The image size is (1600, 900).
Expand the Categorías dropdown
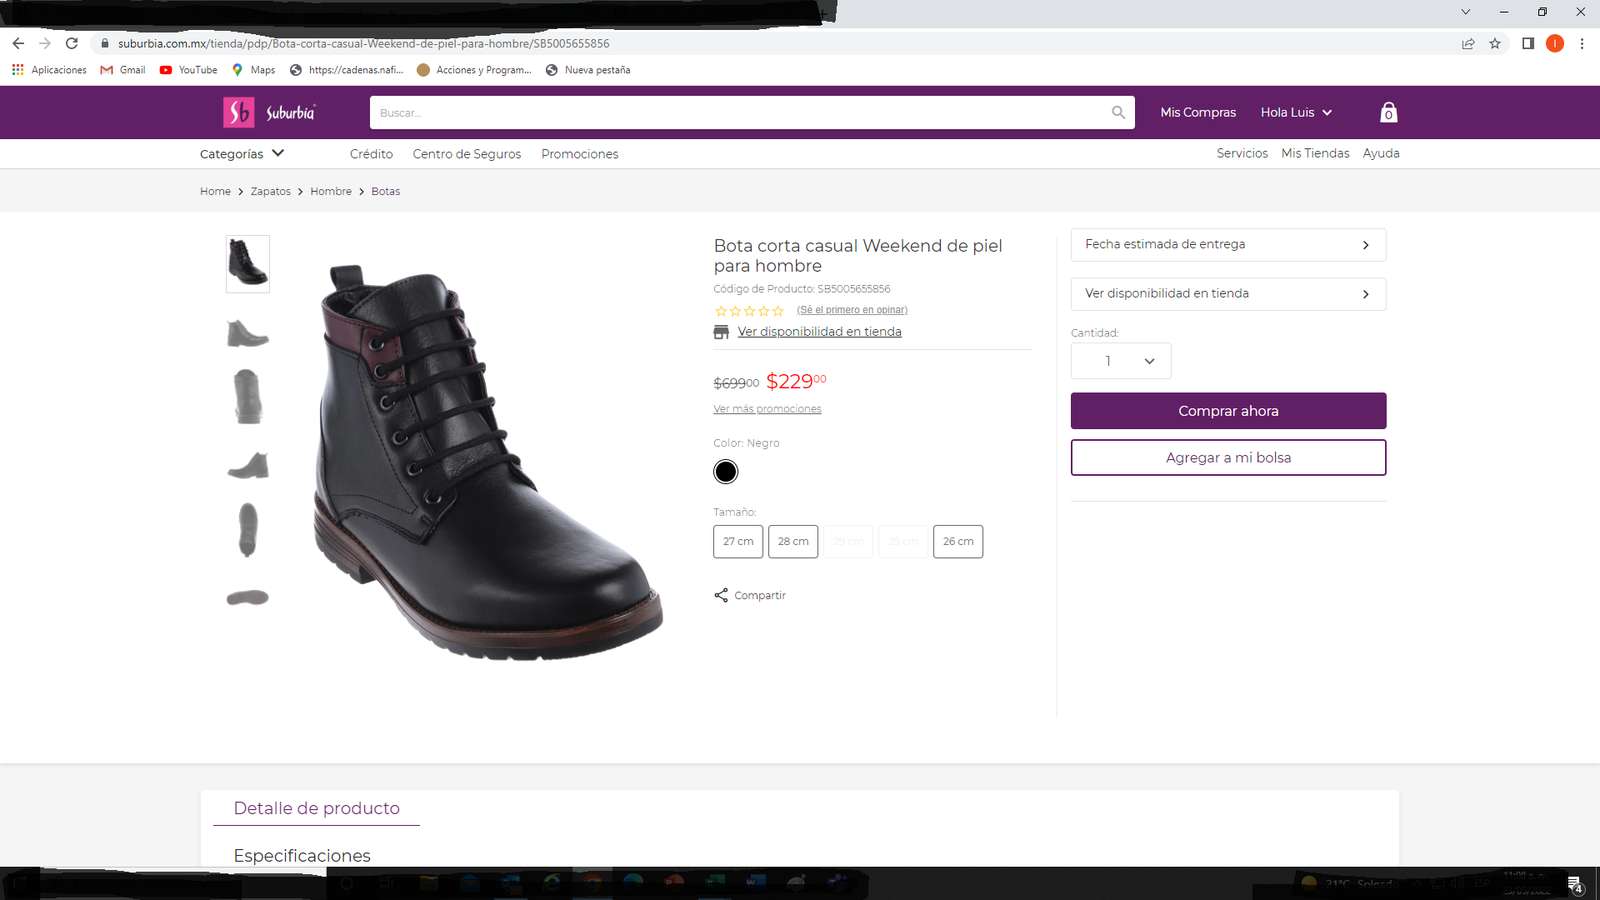click(x=242, y=153)
